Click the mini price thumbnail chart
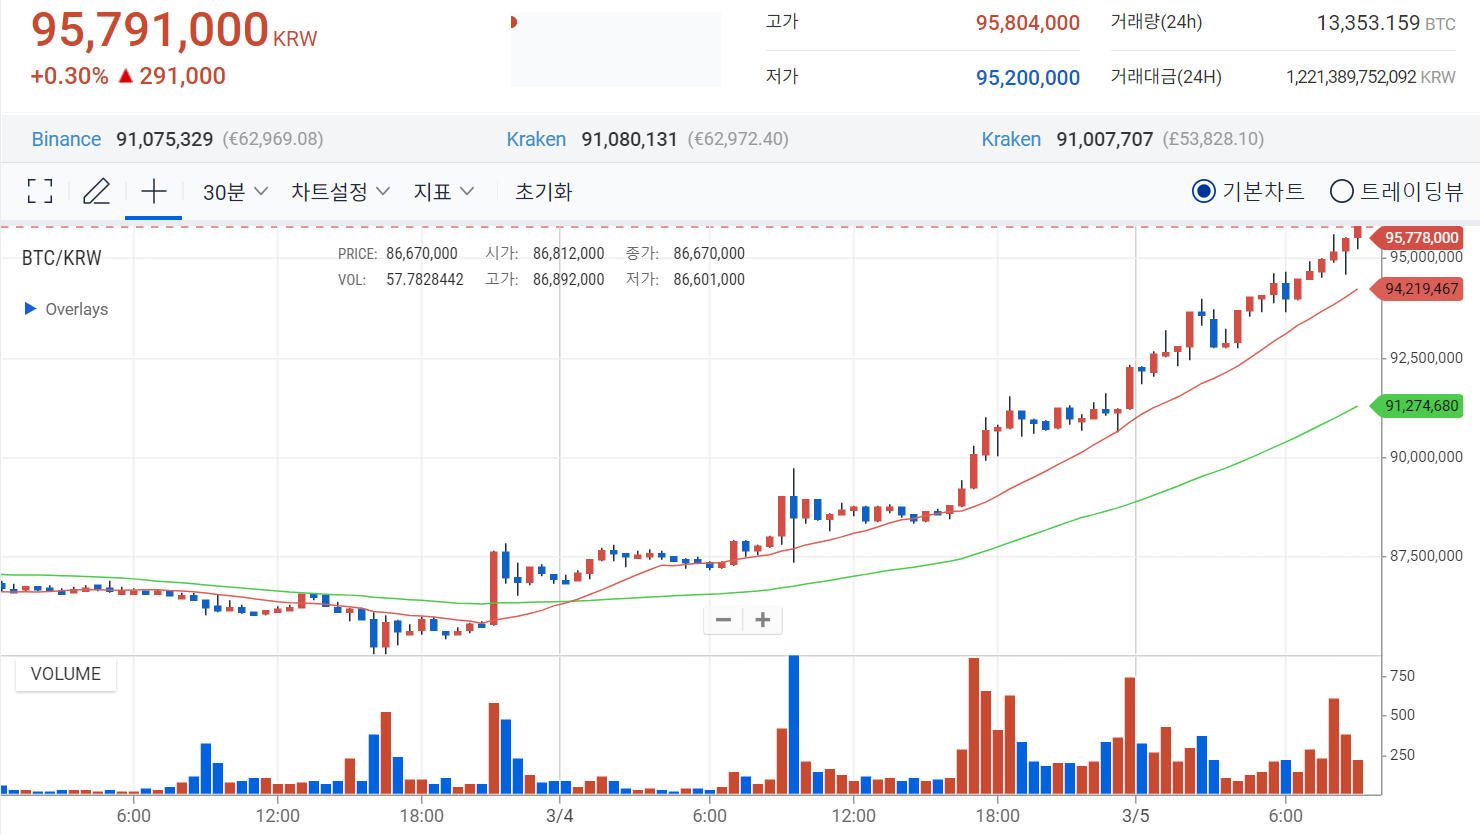 616,49
